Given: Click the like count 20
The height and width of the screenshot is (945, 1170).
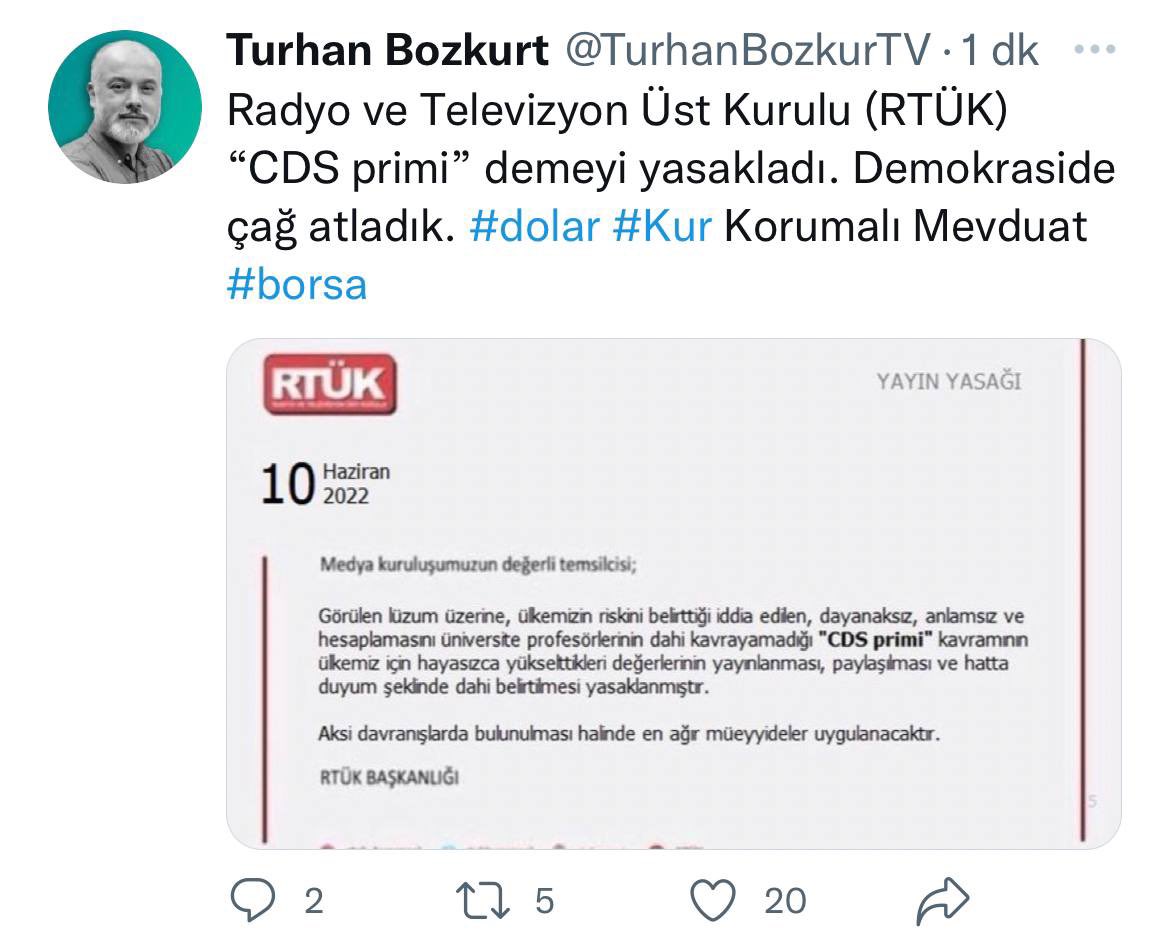Looking at the screenshot, I should click(x=785, y=901).
